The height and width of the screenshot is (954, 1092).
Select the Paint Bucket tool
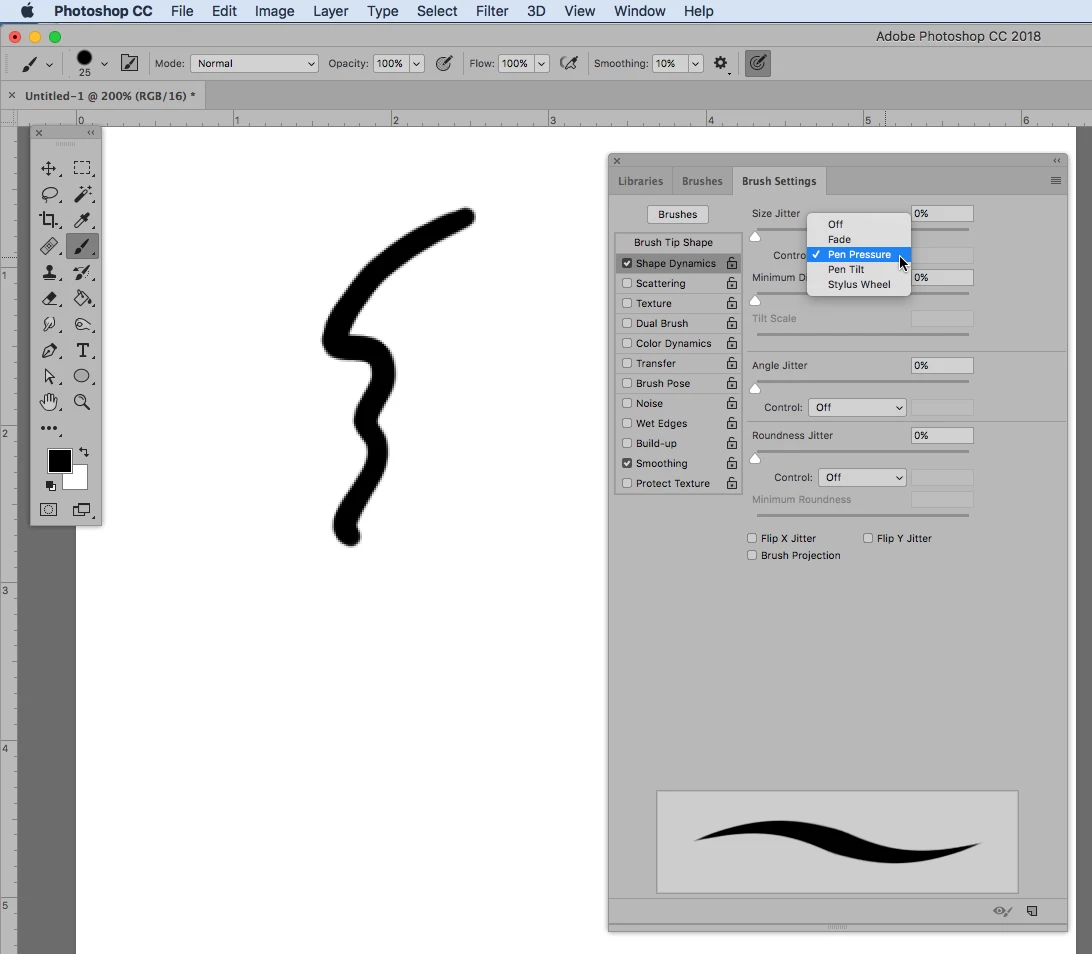(82, 298)
